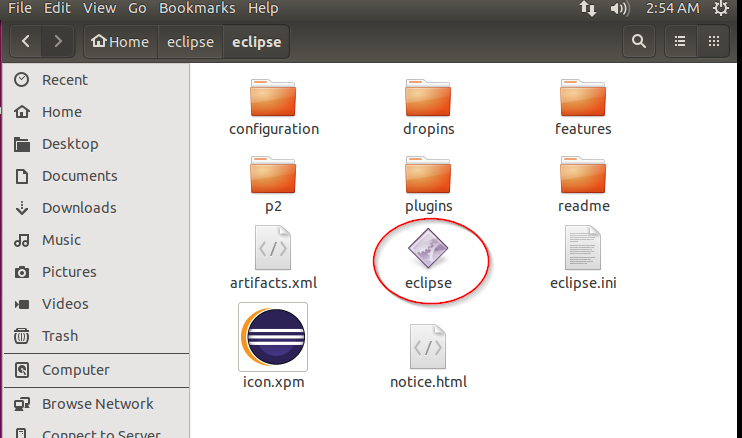Go back with the left arrow button
The height and width of the screenshot is (438, 742).
click(26, 42)
